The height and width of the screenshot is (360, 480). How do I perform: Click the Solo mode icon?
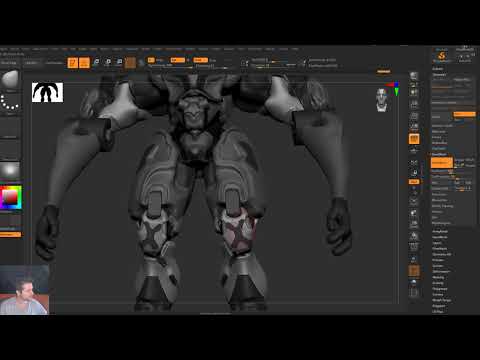pyautogui.click(x=414, y=282)
